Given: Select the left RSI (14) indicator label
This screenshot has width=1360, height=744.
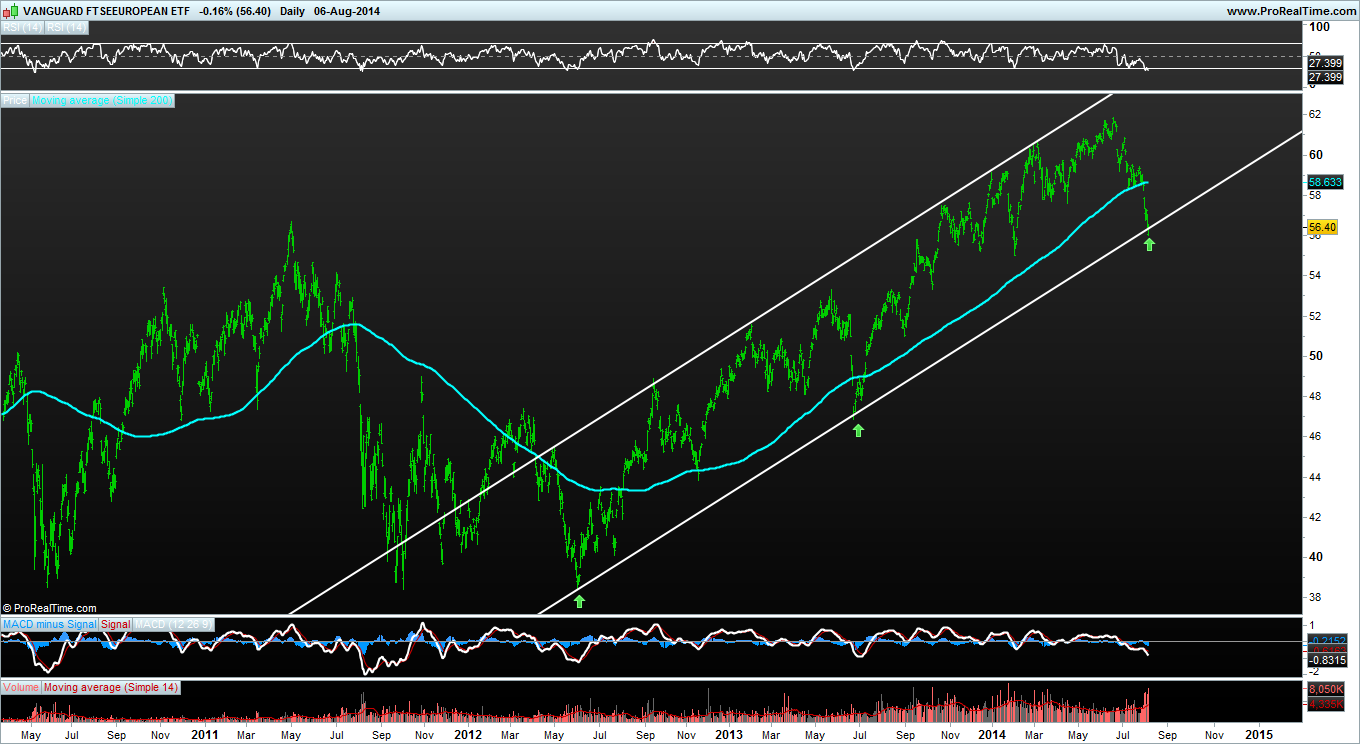Looking at the screenshot, I should point(22,27).
